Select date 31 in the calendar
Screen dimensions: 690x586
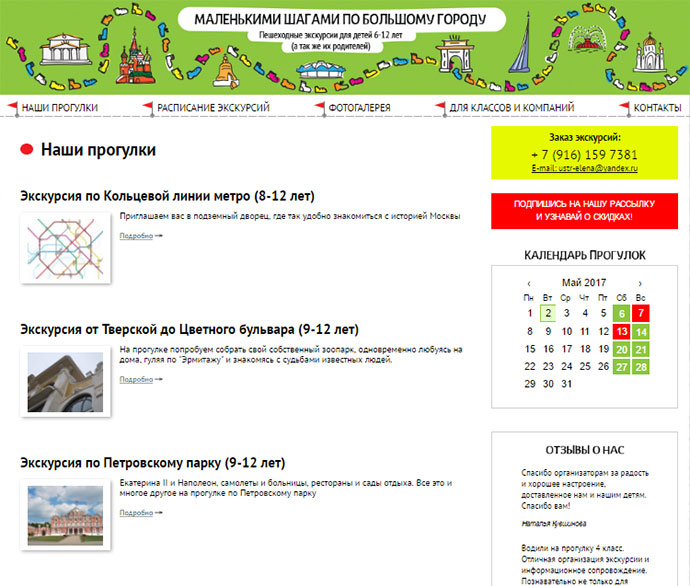tap(566, 384)
